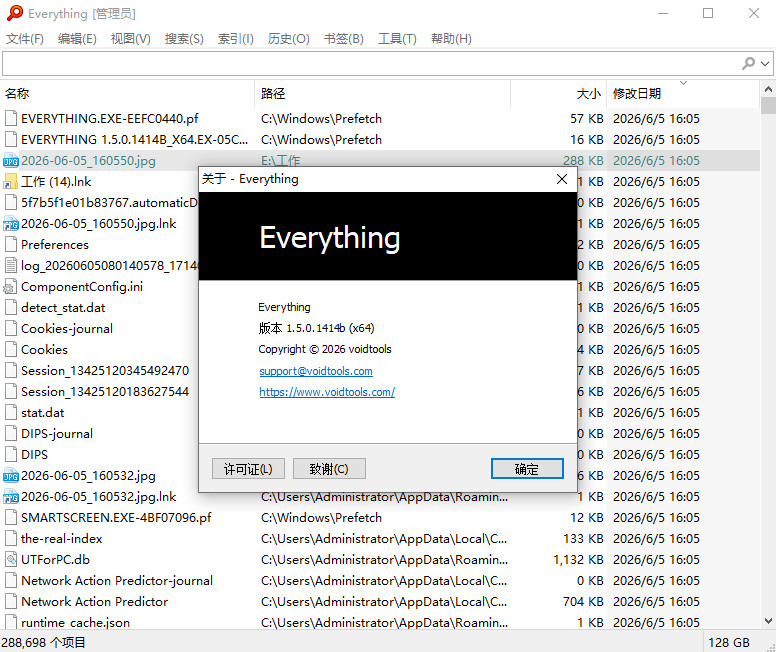
Task: Click the Session_13425120345492470 file icon
Action: [x=10, y=370]
